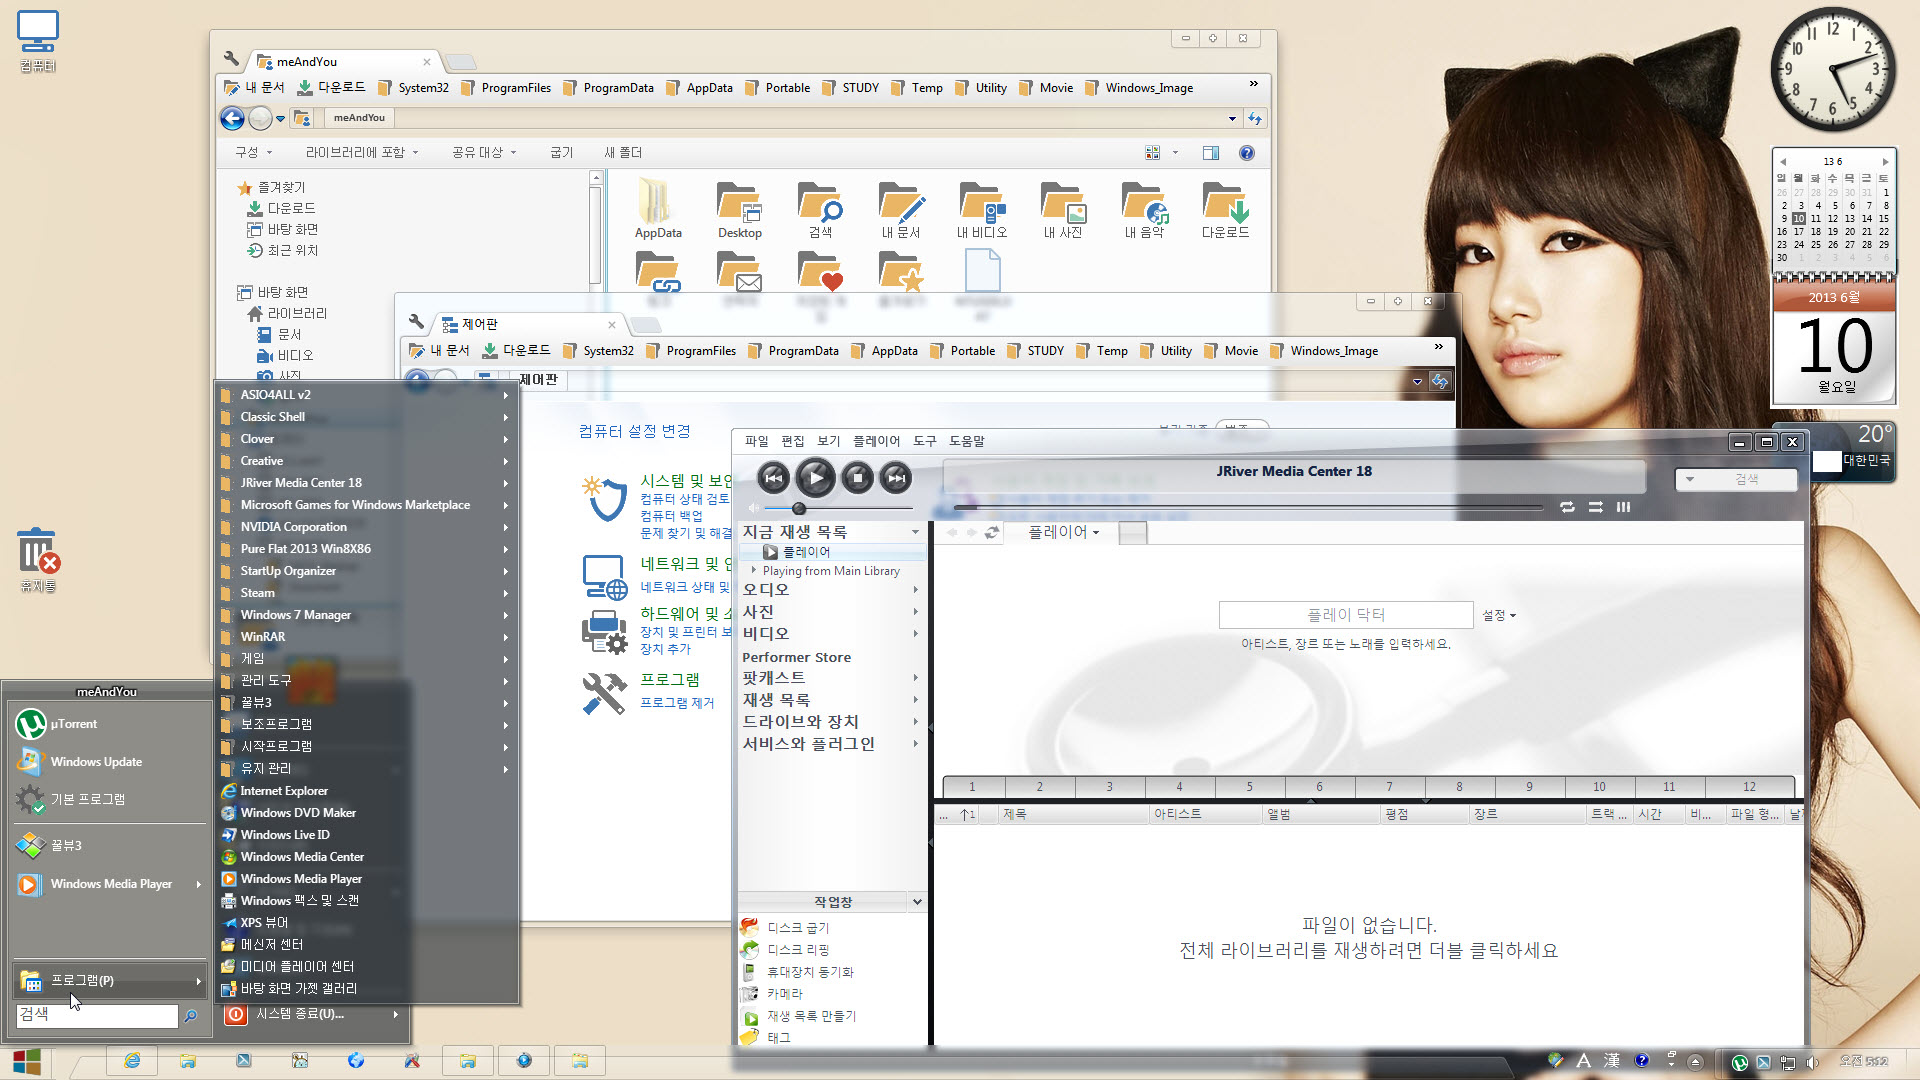Screen dimensions: 1920x1080
Task: Collapse the 작업창 panel chevron
Action: [x=917, y=902]
